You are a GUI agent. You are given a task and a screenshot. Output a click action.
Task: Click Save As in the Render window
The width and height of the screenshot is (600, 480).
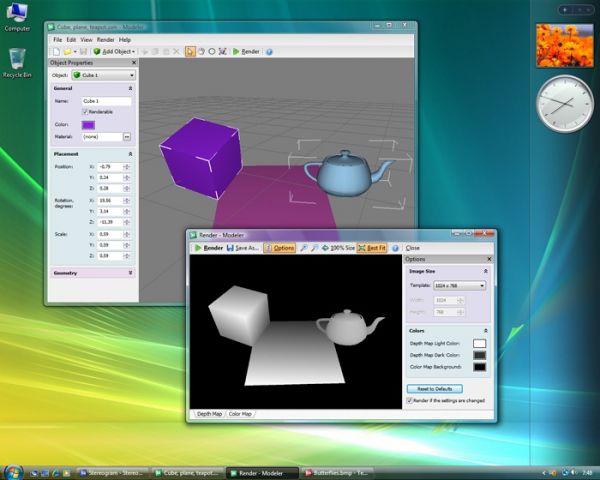pyautogui.click(x=243, y=247)
